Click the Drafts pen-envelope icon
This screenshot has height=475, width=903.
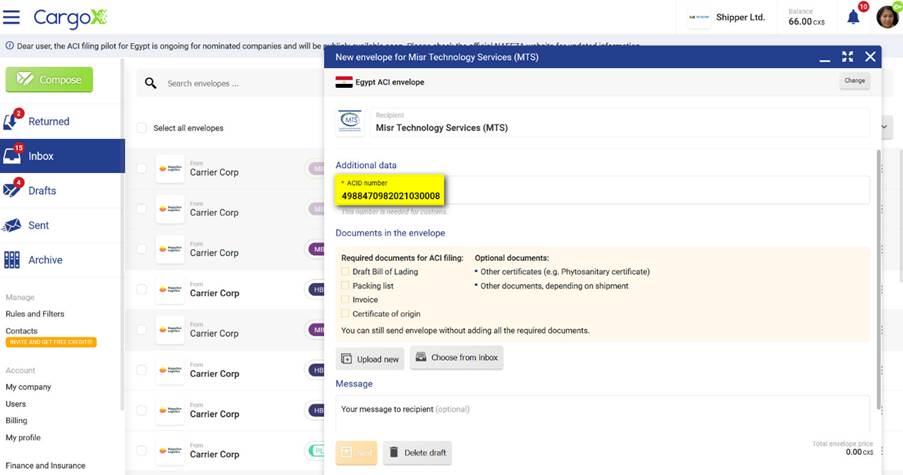[11, 189]
